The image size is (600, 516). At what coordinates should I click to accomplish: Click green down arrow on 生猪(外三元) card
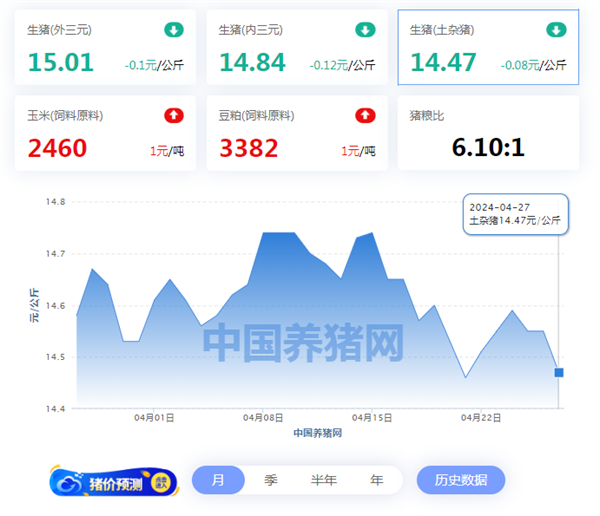point(175,30)
